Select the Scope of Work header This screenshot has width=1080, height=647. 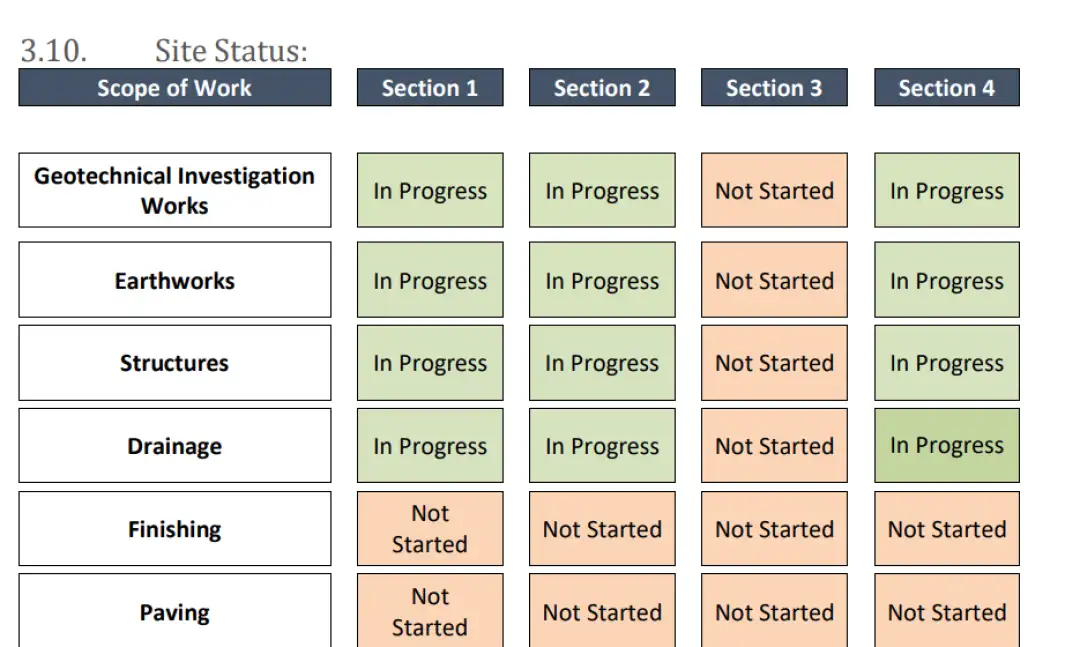[174, 88]
